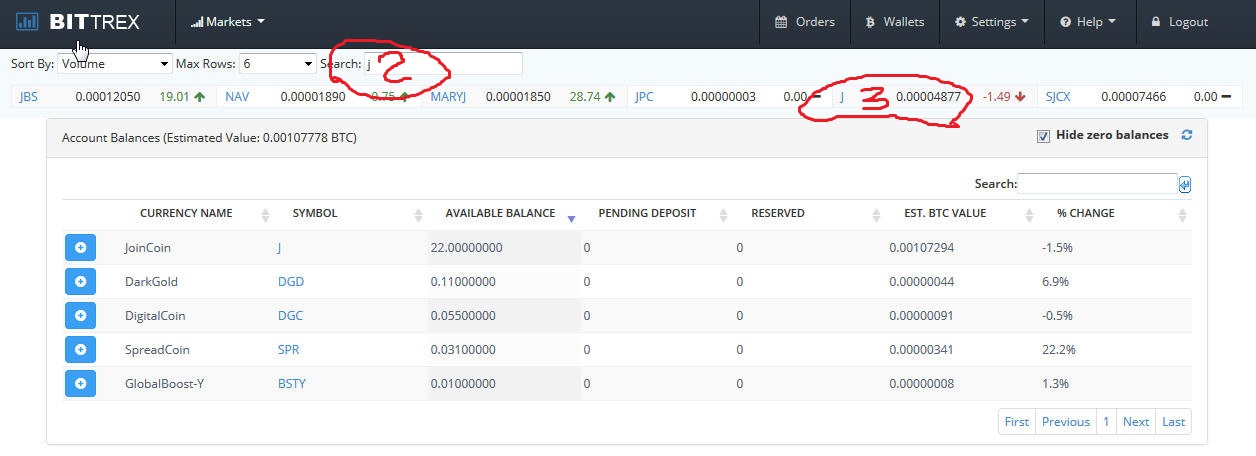
Task: Sort by Symbol column
Action: tap(315, 213)
